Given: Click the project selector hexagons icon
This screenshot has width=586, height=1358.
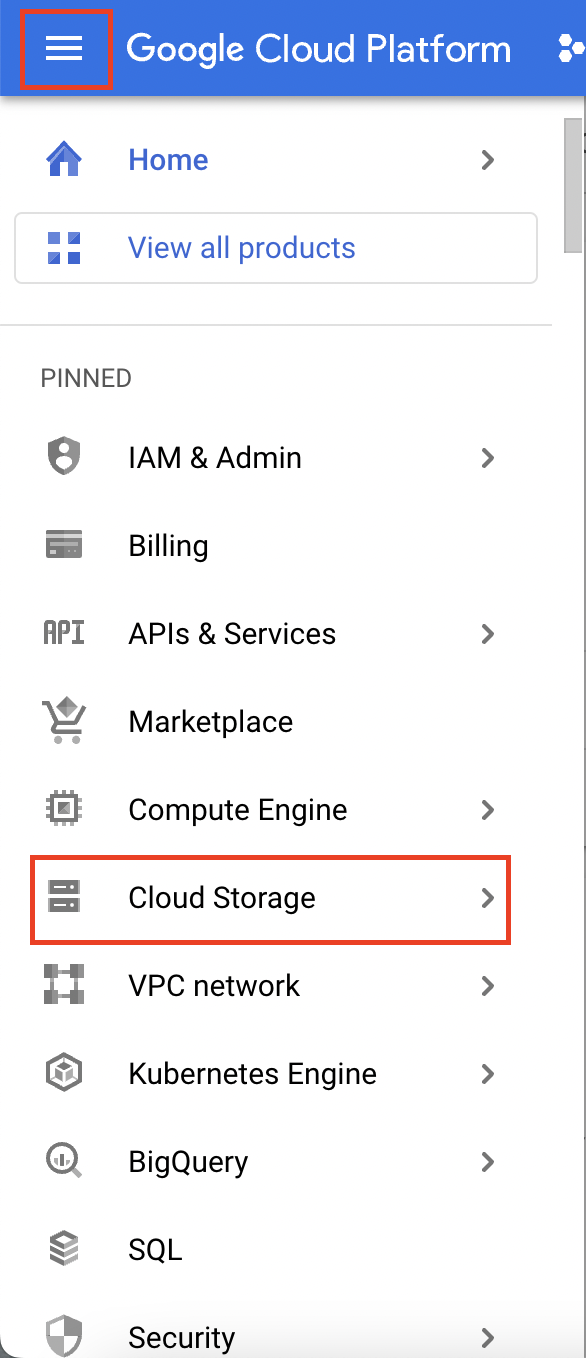Looking at the screenshot, I should point(571,48).
